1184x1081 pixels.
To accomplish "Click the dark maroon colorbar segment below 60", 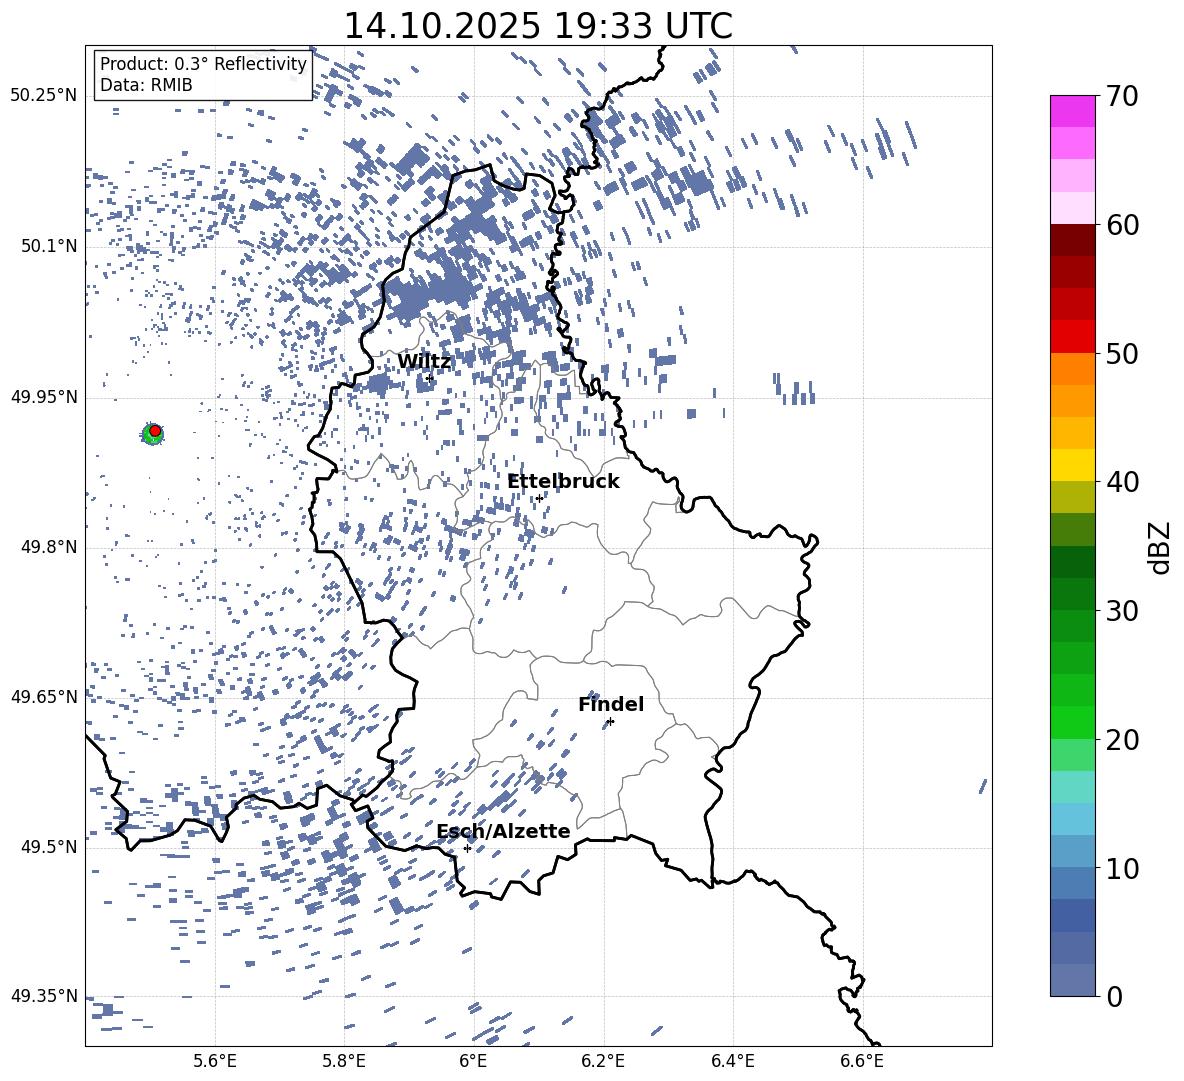I will pyautogui.click(x=1073, y=240).
